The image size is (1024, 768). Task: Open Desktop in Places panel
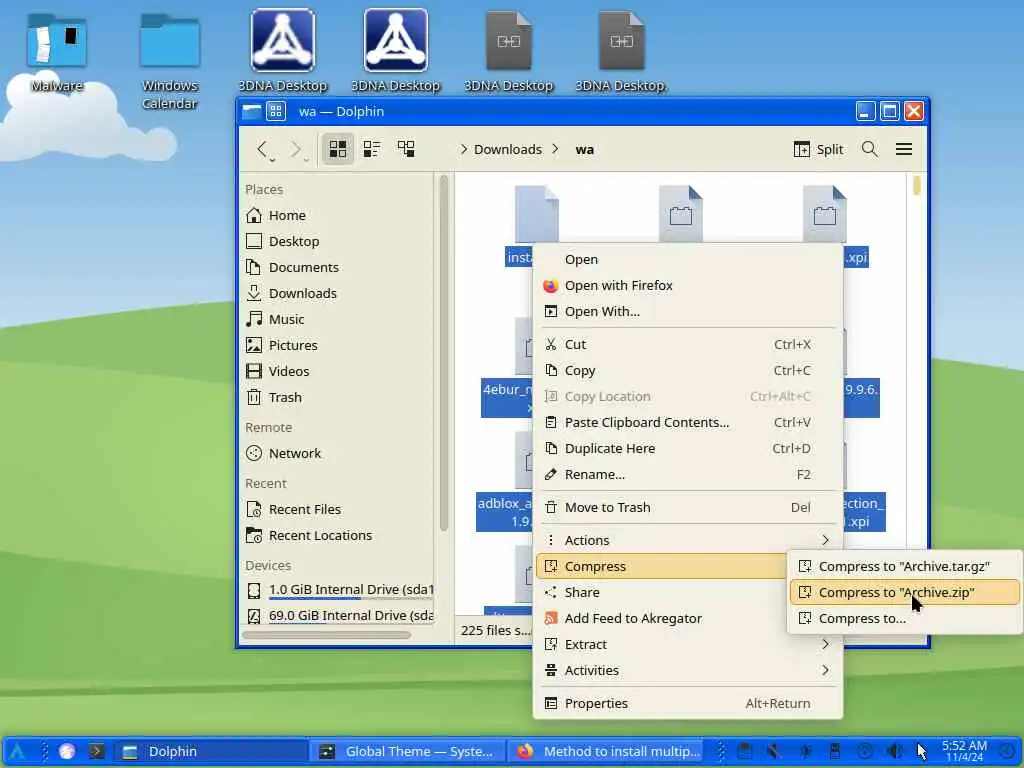pyautogui.click(x=337, y=242)
